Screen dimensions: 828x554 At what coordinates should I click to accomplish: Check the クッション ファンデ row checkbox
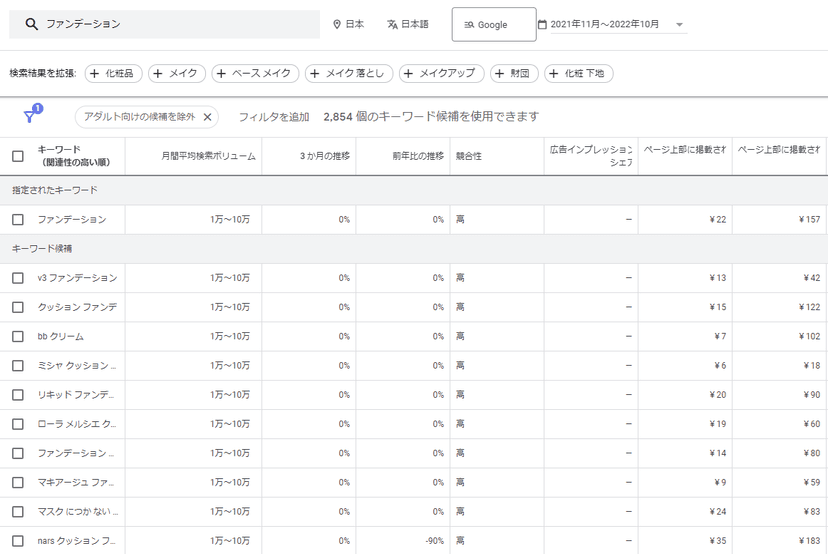pos(18,307)
